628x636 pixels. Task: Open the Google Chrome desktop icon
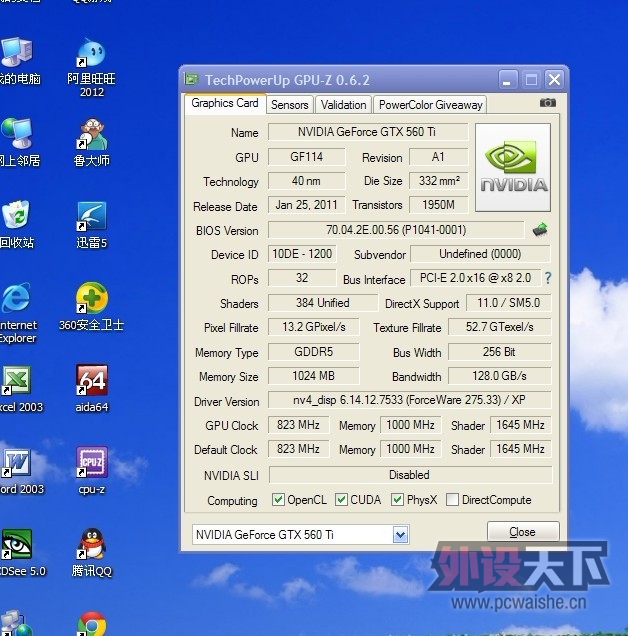pos(92,624)
